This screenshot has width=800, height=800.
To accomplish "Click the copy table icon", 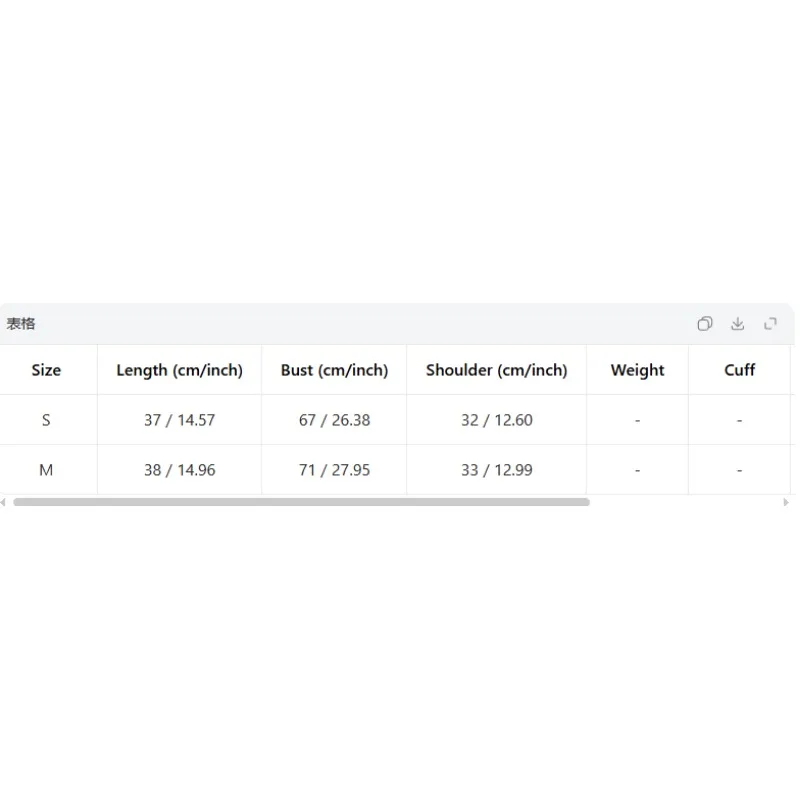I will pos(705,323).
